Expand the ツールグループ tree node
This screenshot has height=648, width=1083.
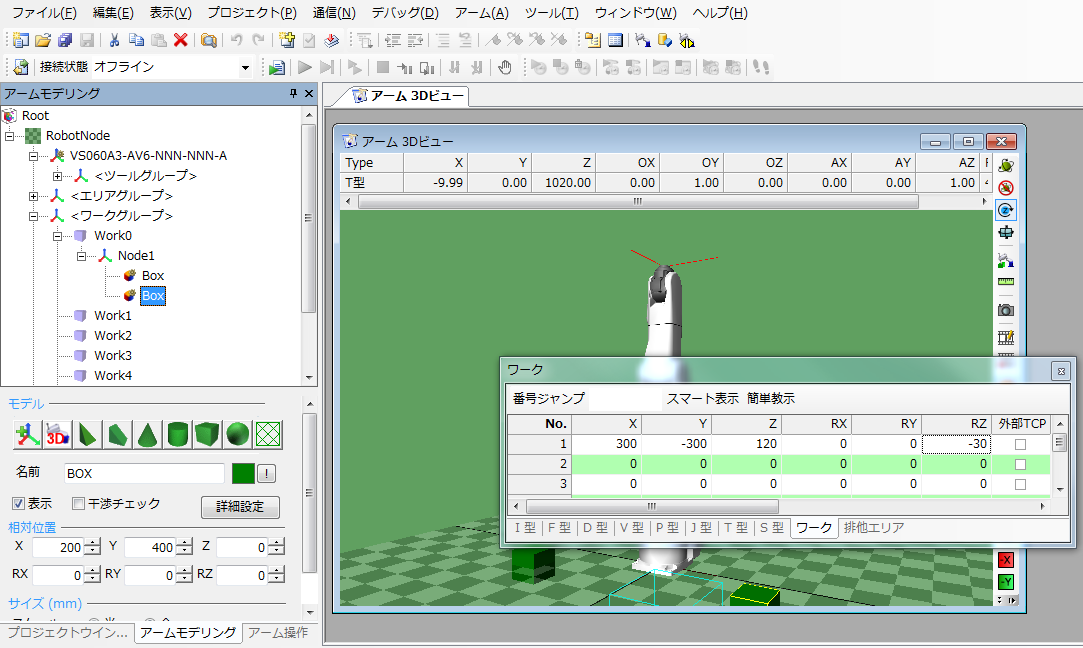(57, 176)
